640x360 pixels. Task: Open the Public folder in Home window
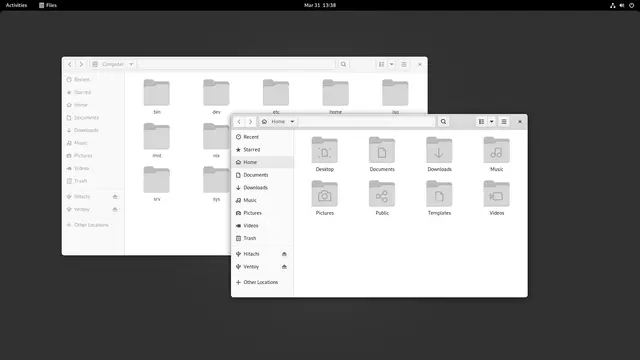382,194
